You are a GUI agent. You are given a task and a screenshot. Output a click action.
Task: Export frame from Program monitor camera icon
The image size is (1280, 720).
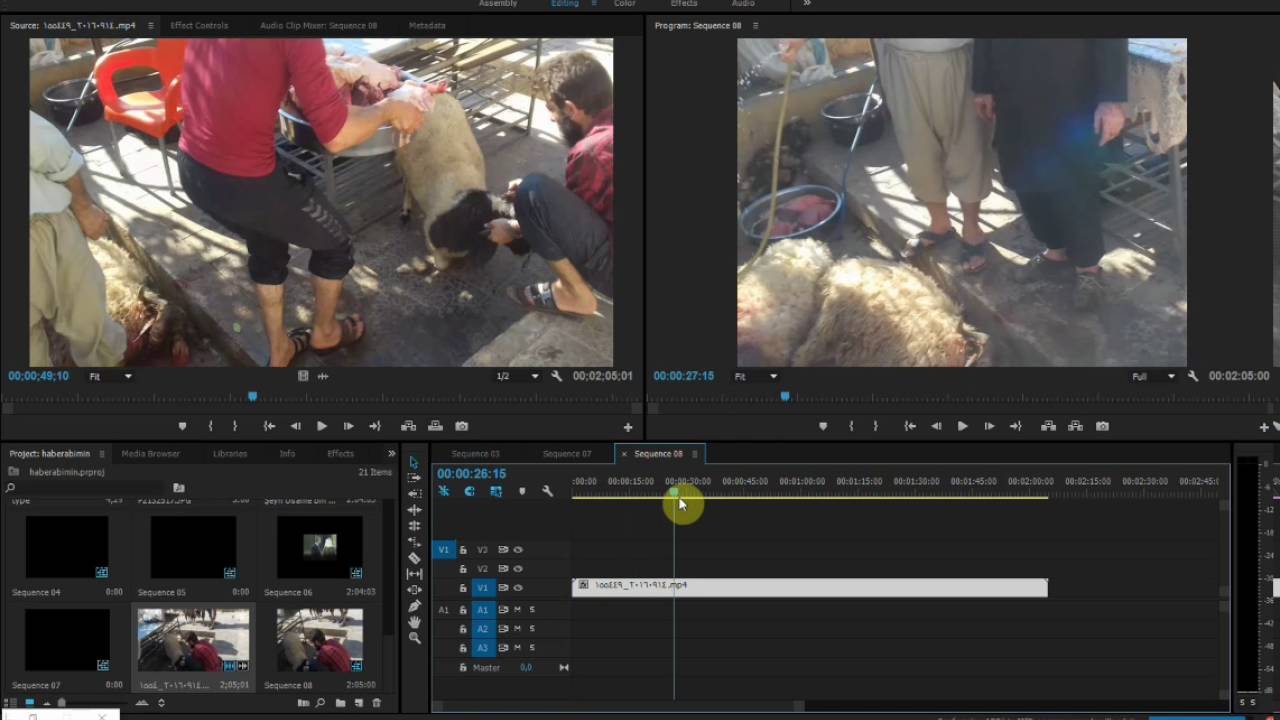pyautogui.click(x=1102, y=426)
